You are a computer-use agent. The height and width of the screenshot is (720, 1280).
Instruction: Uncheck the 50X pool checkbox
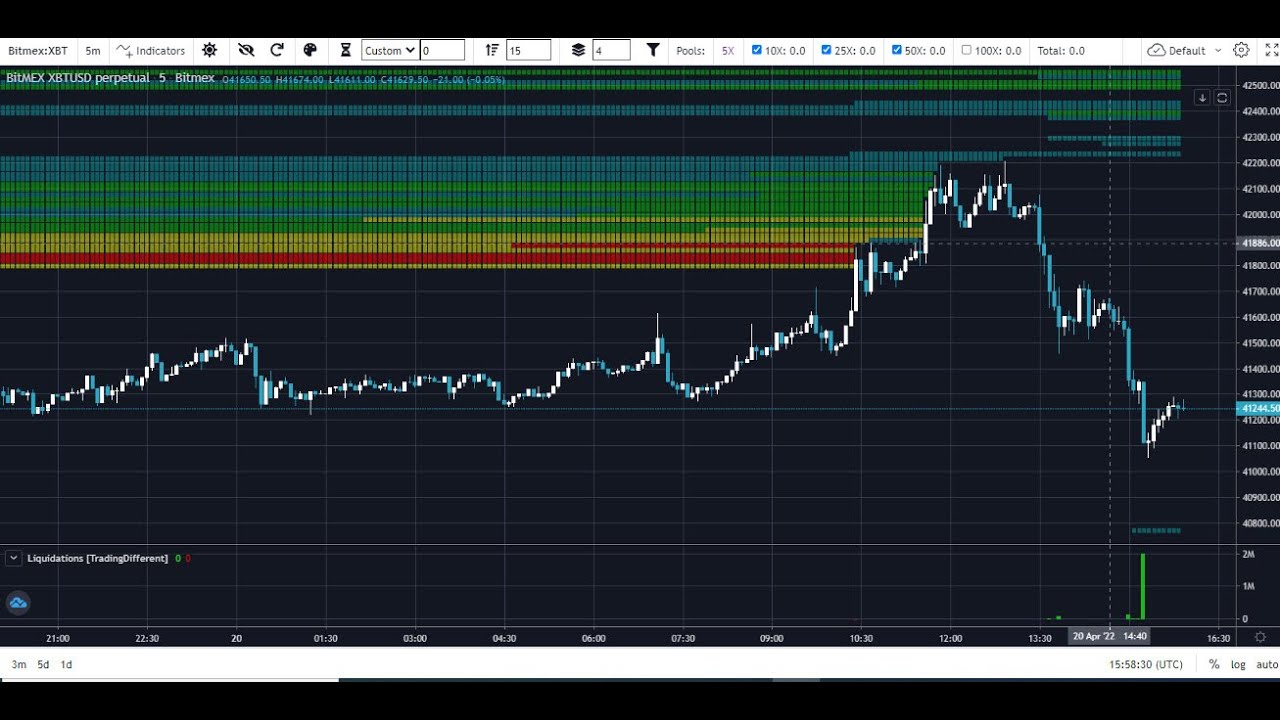[896, 50]
